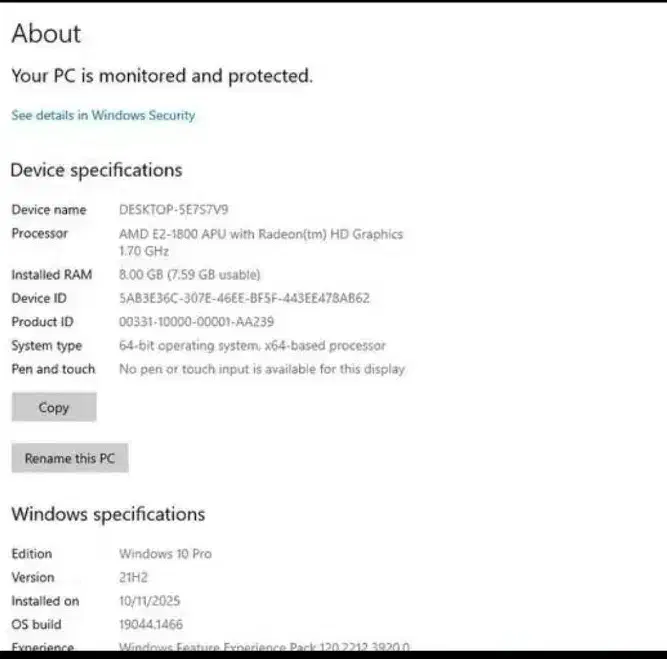Click the device name value DESKTOP-5E7S7V9

coord(173,210)
